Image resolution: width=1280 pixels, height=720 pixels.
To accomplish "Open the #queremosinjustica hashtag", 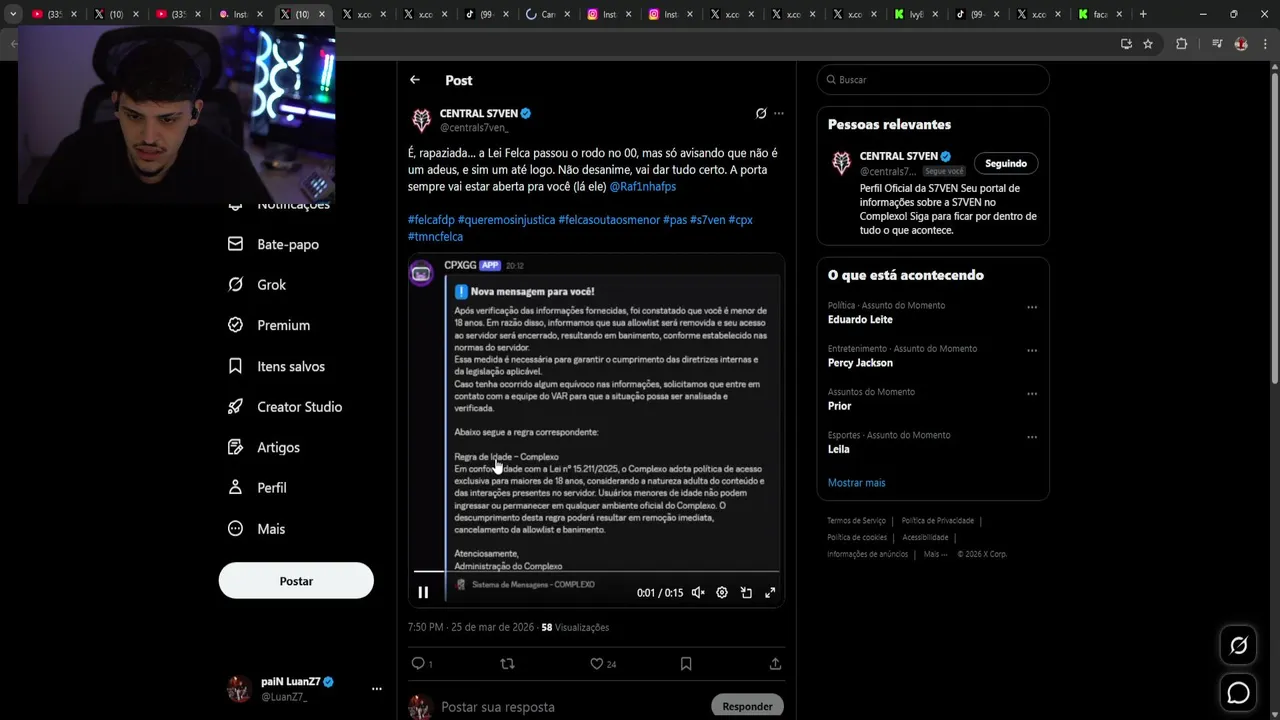I will (x=506, y=220).
